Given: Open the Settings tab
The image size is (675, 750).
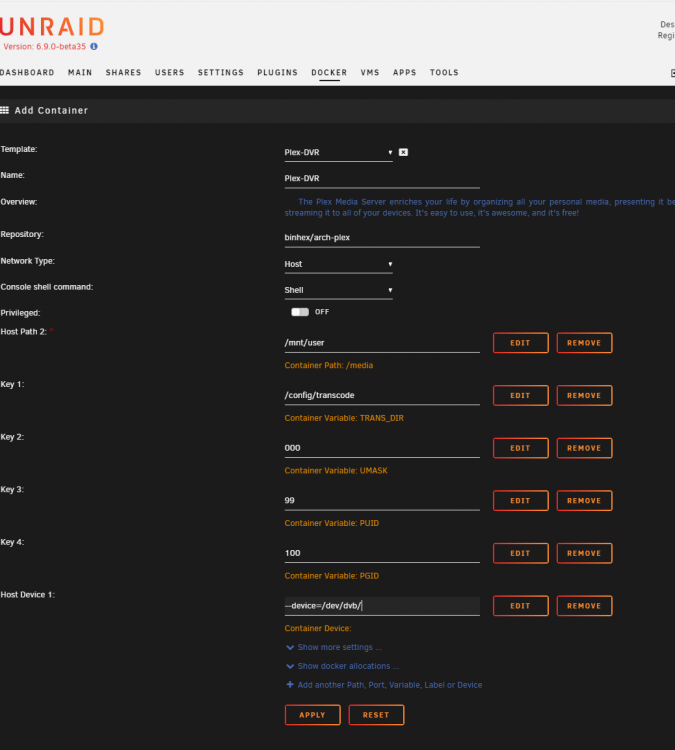Looking at the screenshot, I should pyautogui.click(x=221, y=73).
